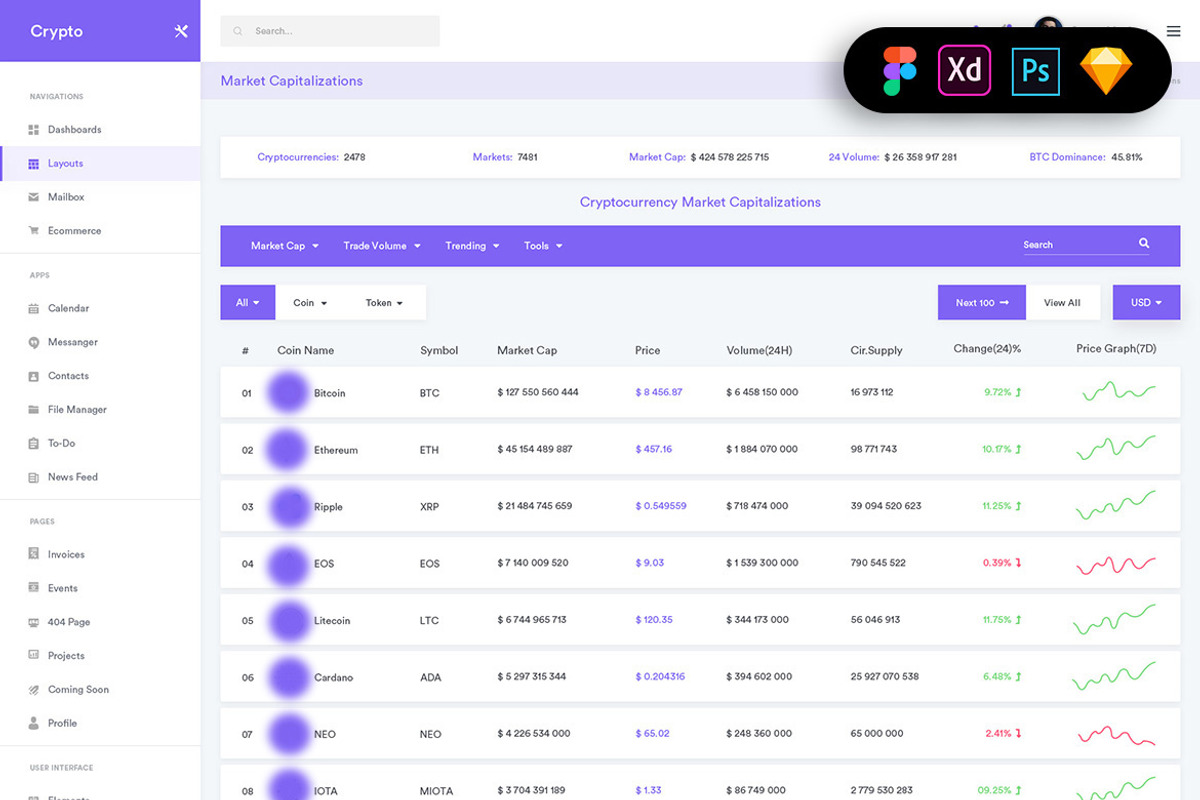Open the hamburger menu at top right
Image resolution: width=1200 pixels, height=800 pixels.
[1173, 31]
